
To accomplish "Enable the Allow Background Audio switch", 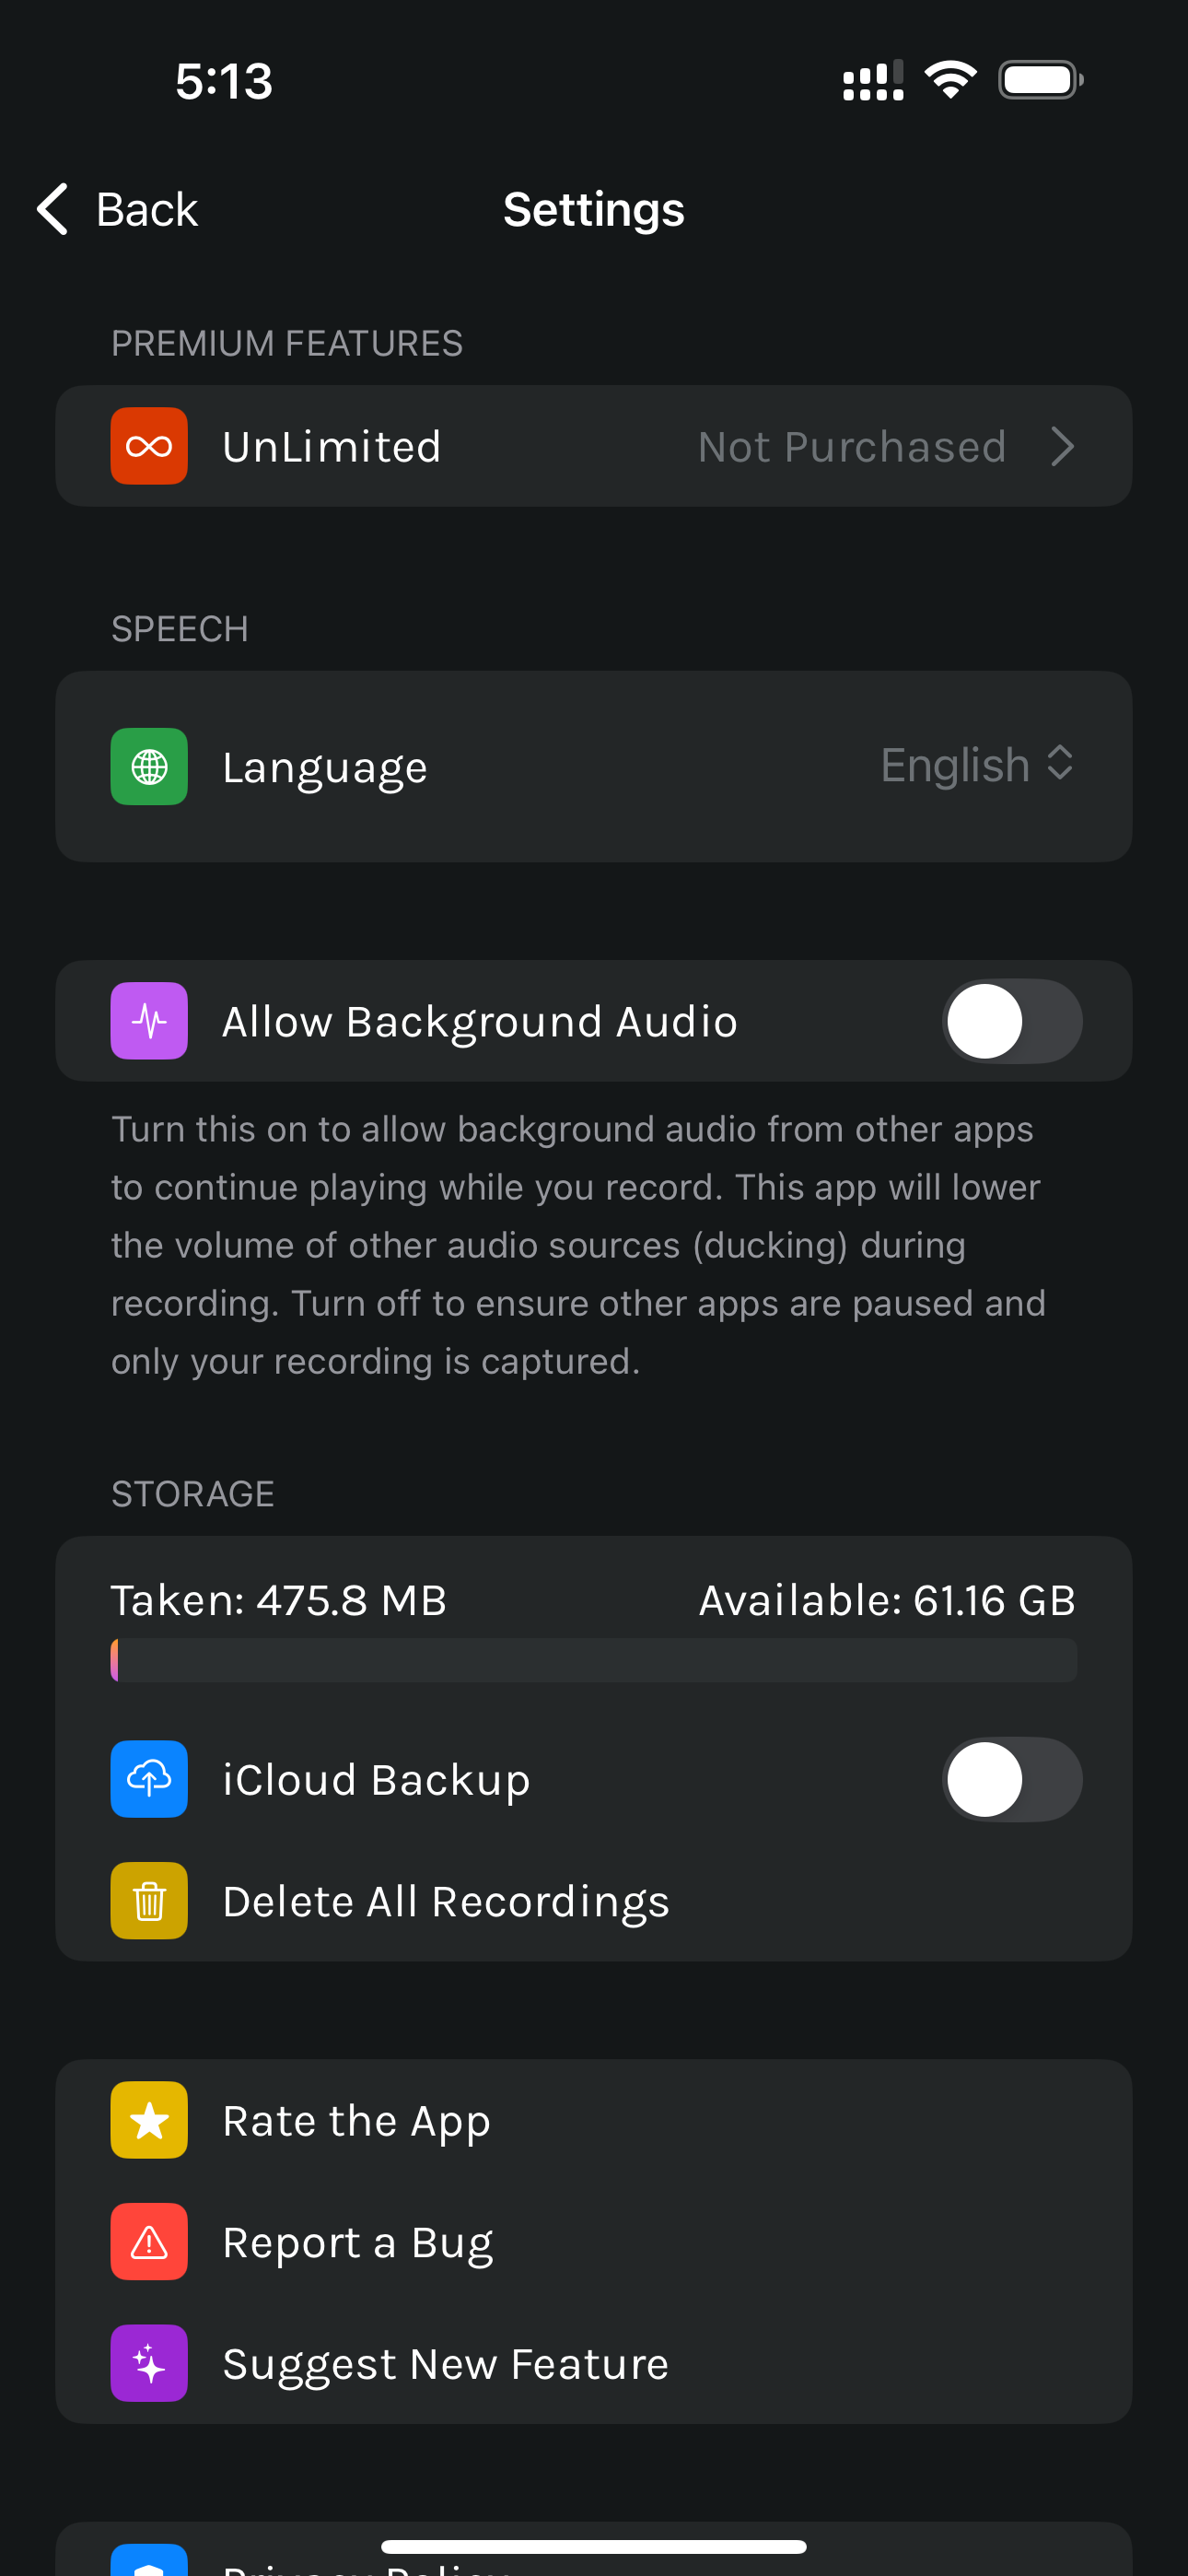I will click(1012, 1021).
